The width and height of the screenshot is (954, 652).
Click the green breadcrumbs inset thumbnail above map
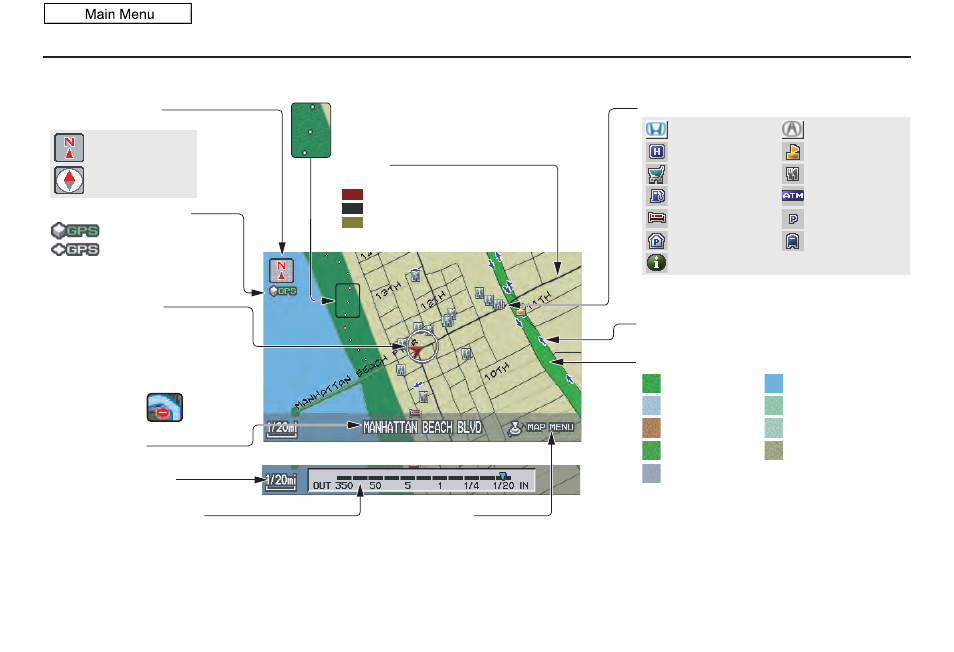(x=311, y=130)
